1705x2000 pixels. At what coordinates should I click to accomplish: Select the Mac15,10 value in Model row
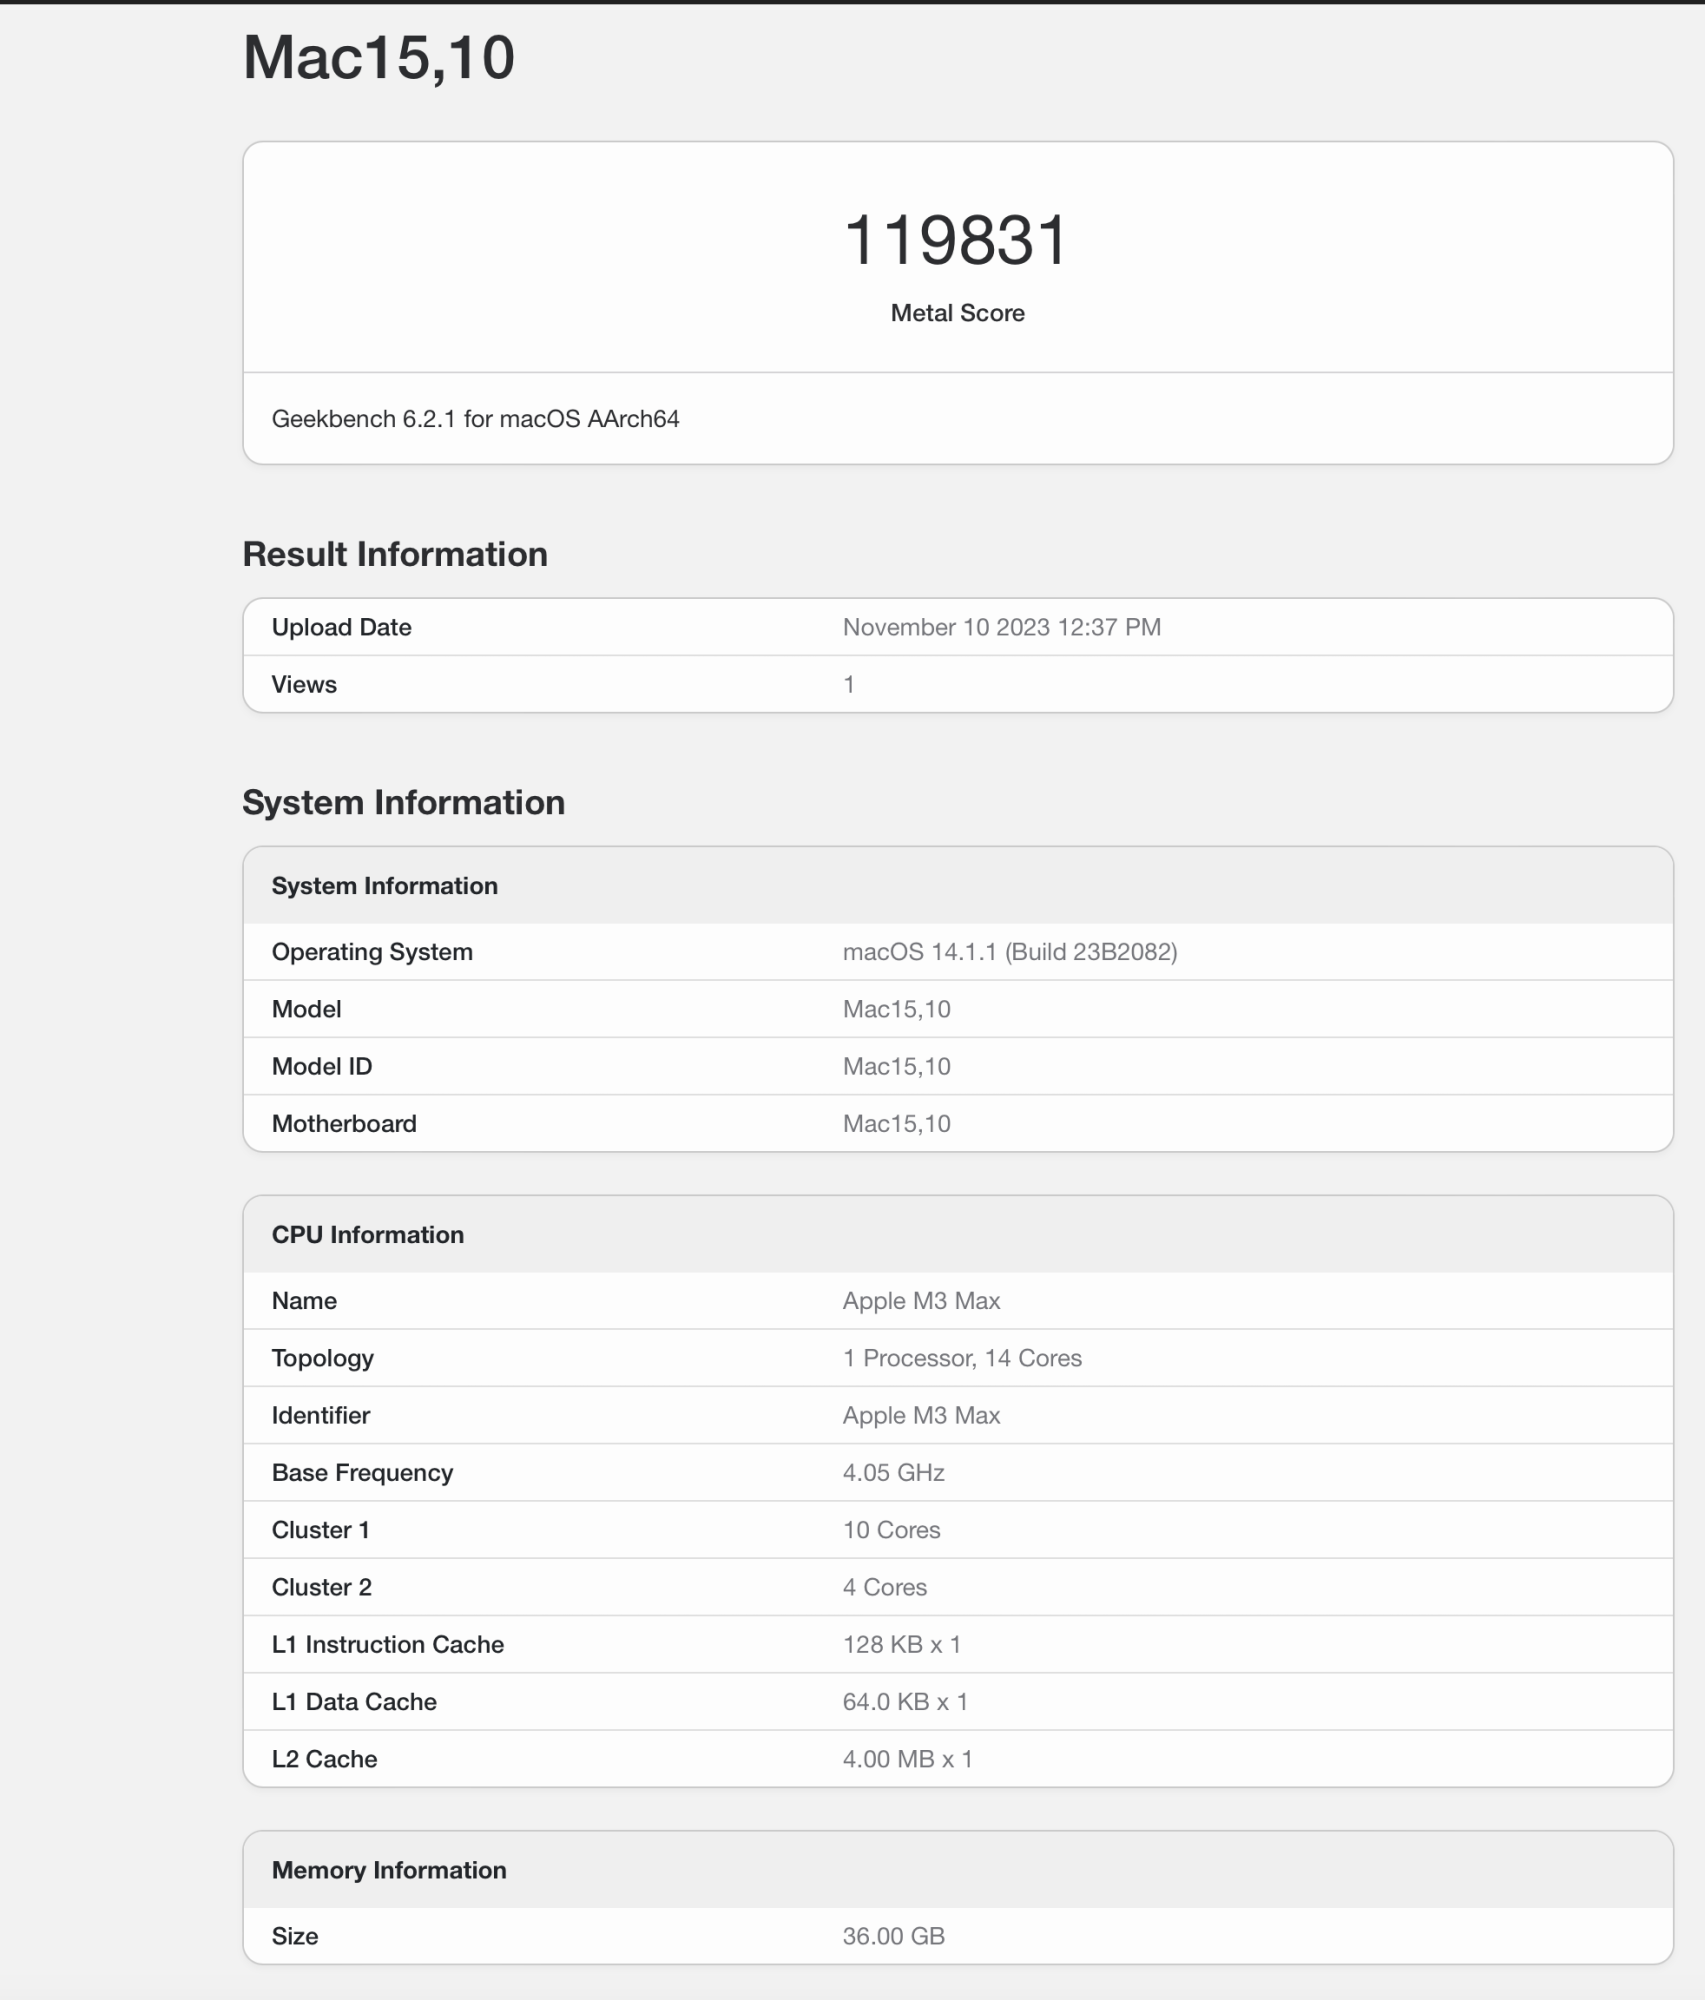pyautogui.click(x=897, y=1009)
